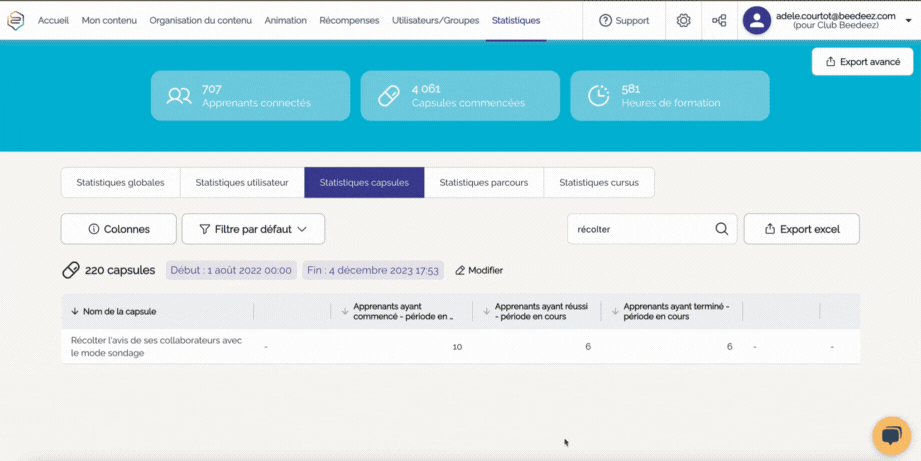Open the chat support bubble
This screenshot has width=921, height=461.
point(891,435)
